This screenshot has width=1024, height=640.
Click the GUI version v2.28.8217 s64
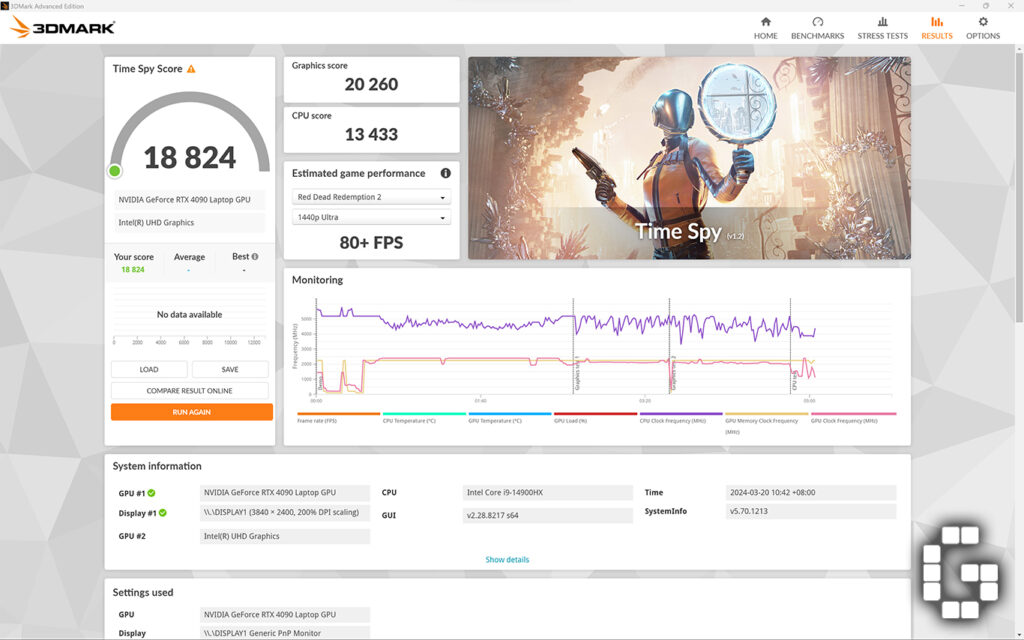click(x=547, y=515)
